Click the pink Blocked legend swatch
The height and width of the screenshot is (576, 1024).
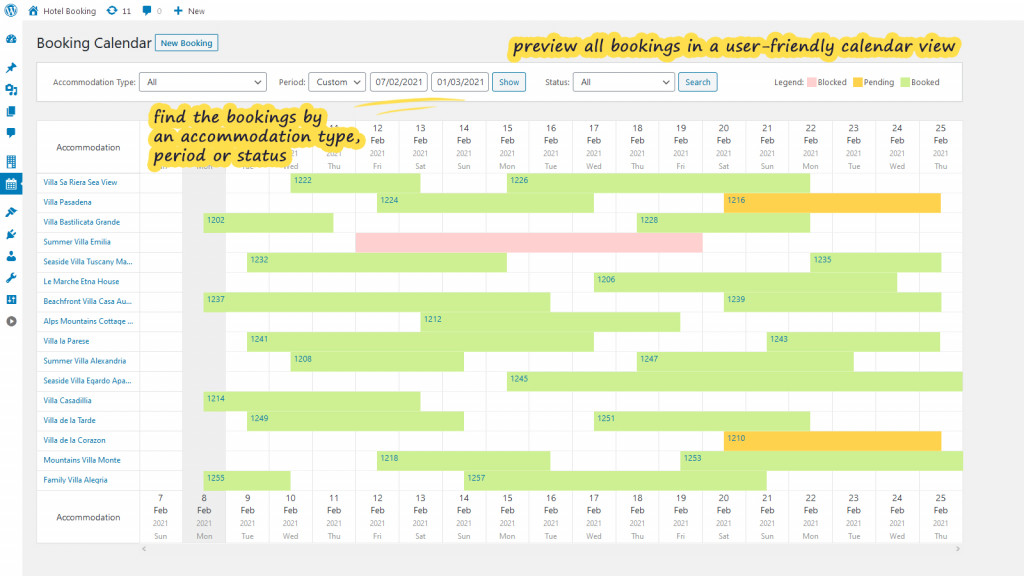coord(812,83)
